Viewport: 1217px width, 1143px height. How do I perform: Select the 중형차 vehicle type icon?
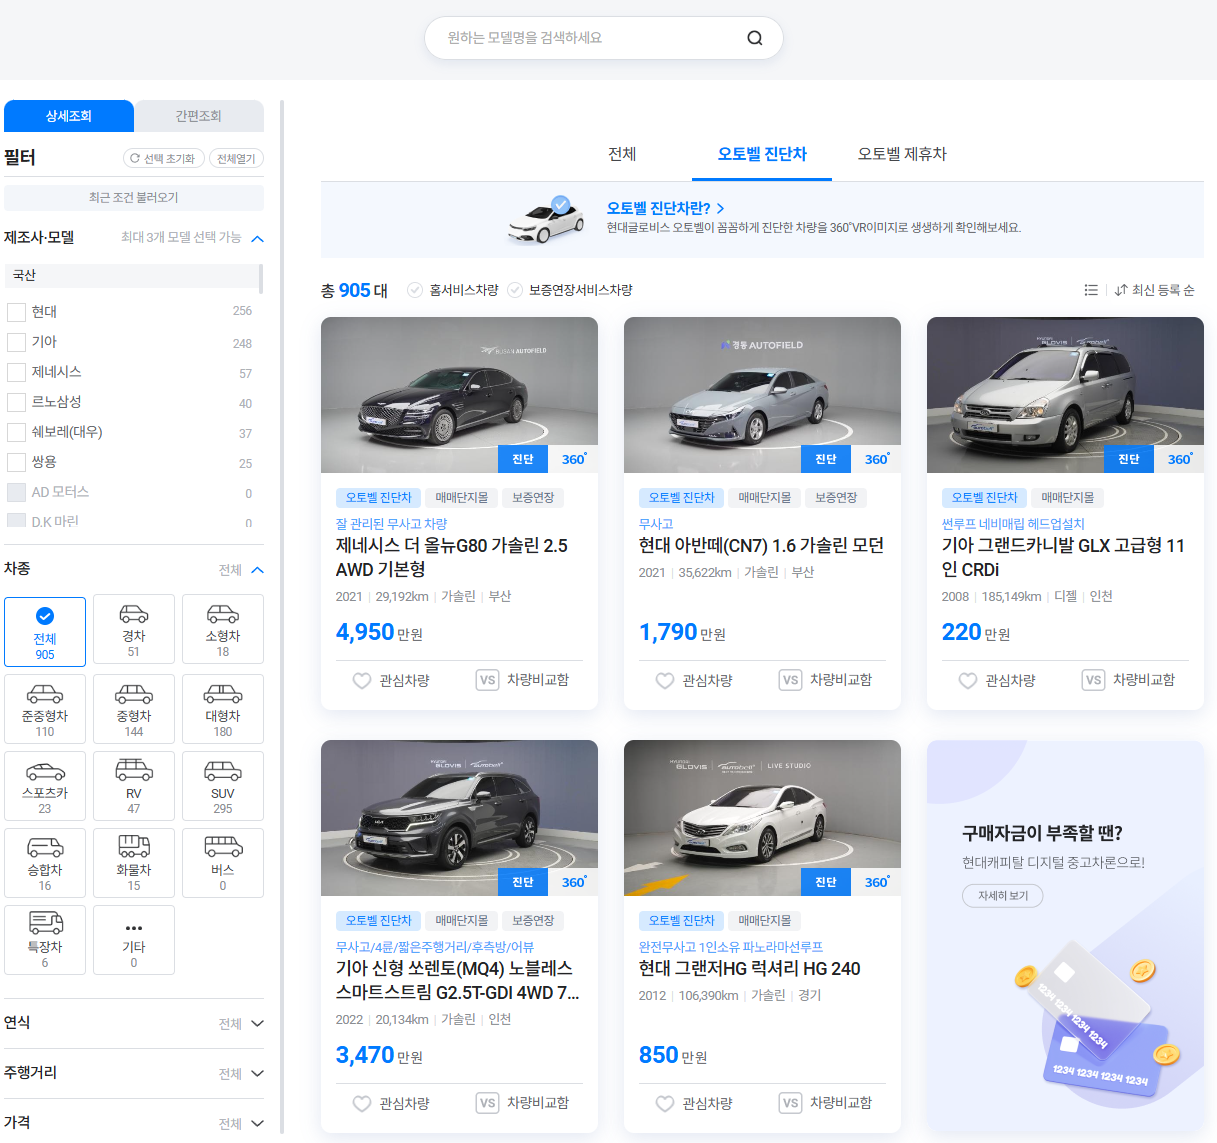(x=134, y=709)
